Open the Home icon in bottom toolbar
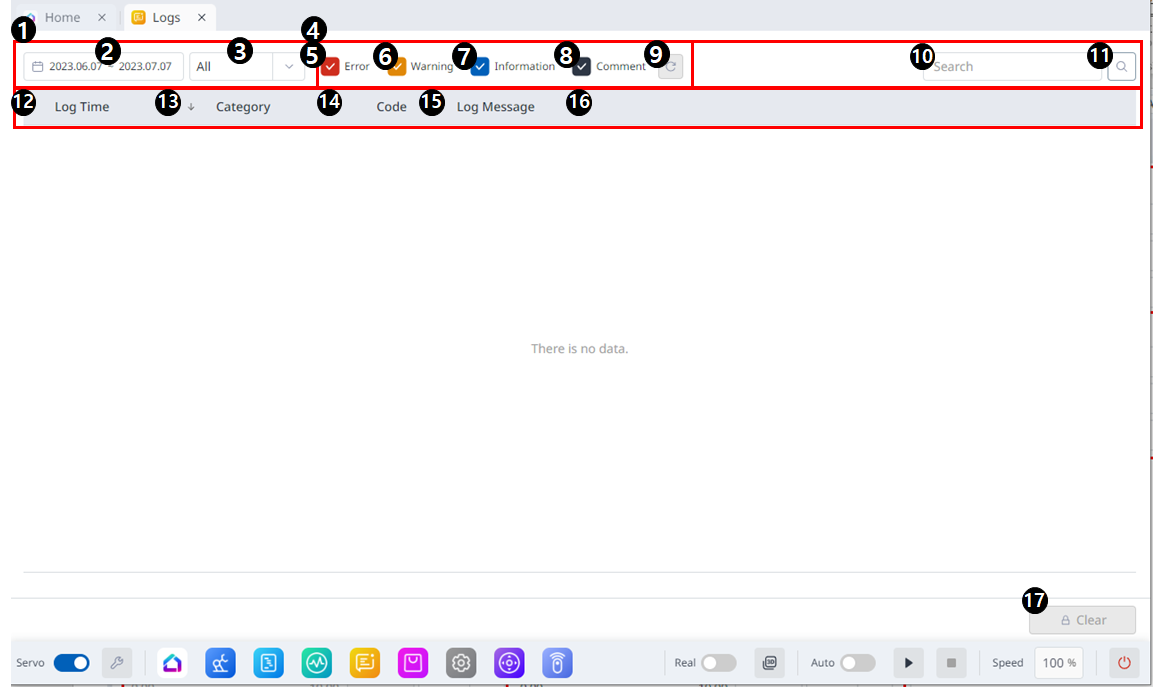This screenshot has width=1153, height=687. click(172, 662)
